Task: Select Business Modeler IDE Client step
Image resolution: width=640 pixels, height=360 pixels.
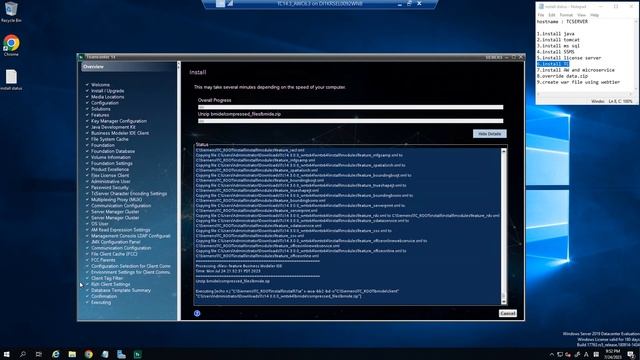Action: 120,133
